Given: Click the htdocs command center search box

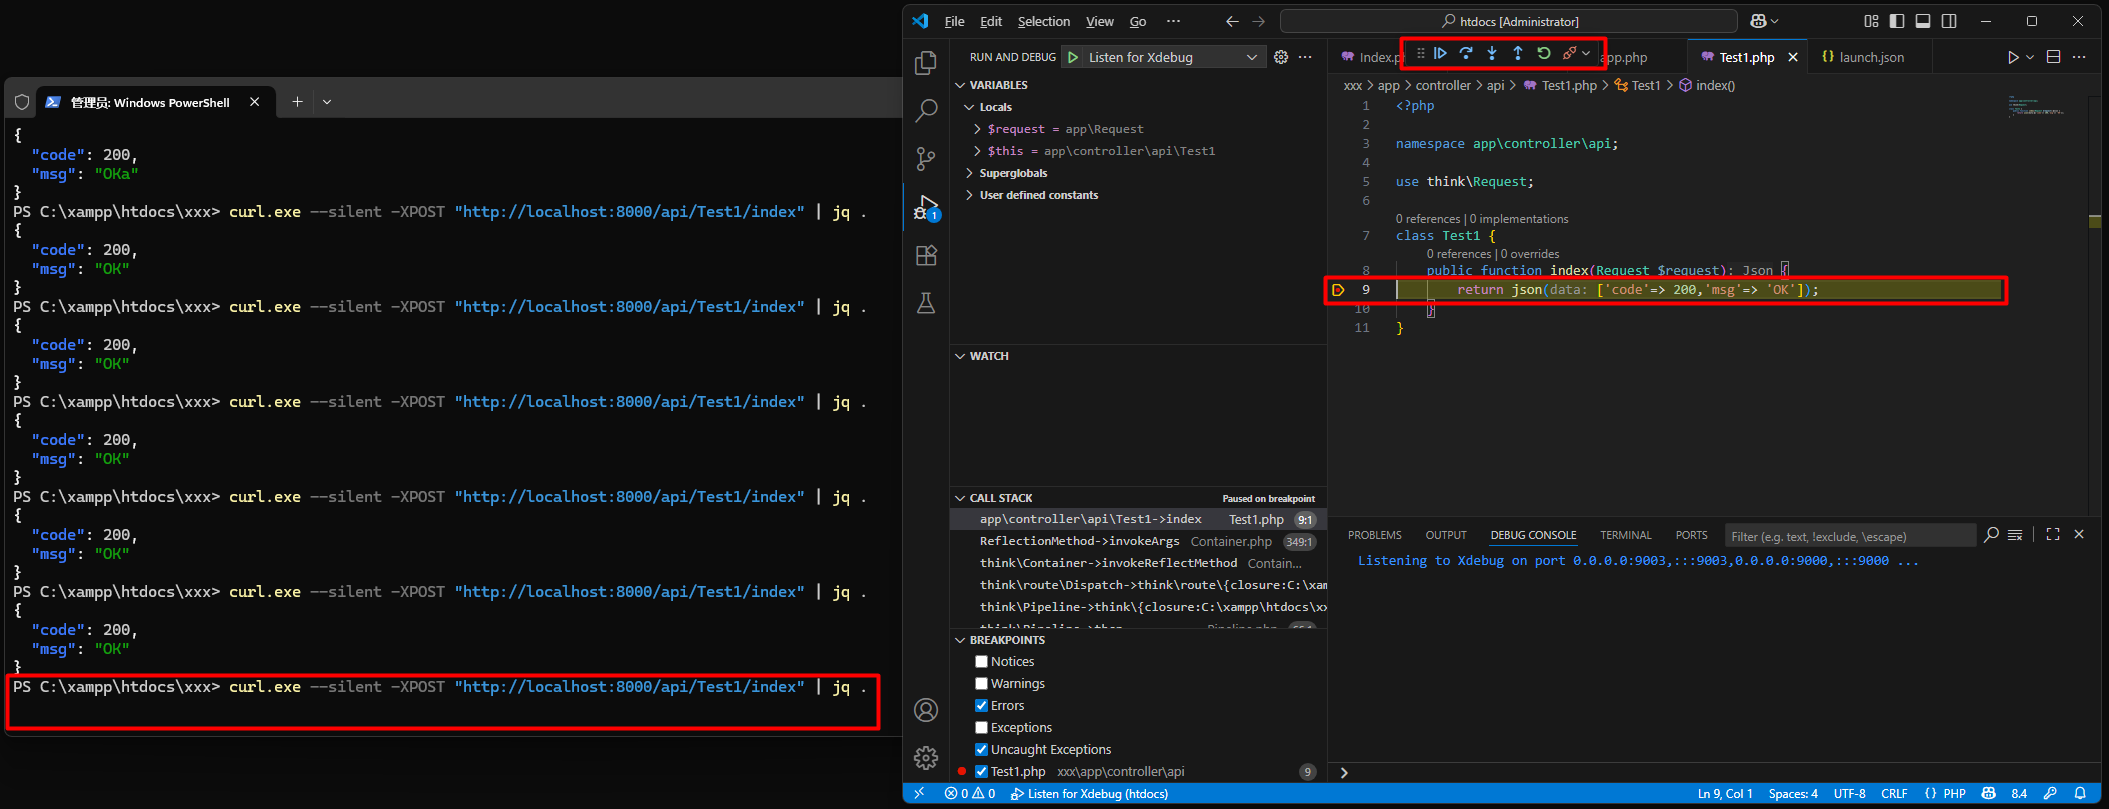Looking at the screenshot, I should [1509, 21].
